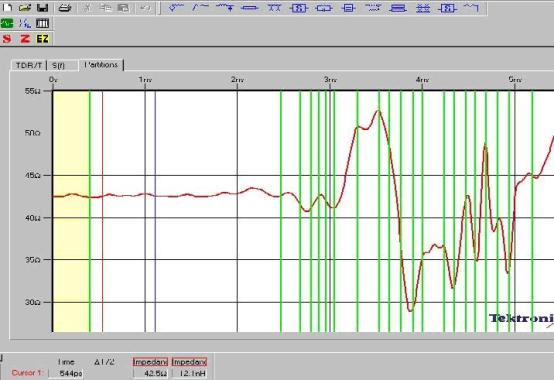Image resolution: width=554 pixels, height=380 pixels.
Task: Click the green waveform viewer icon
Action: point(7,23)
